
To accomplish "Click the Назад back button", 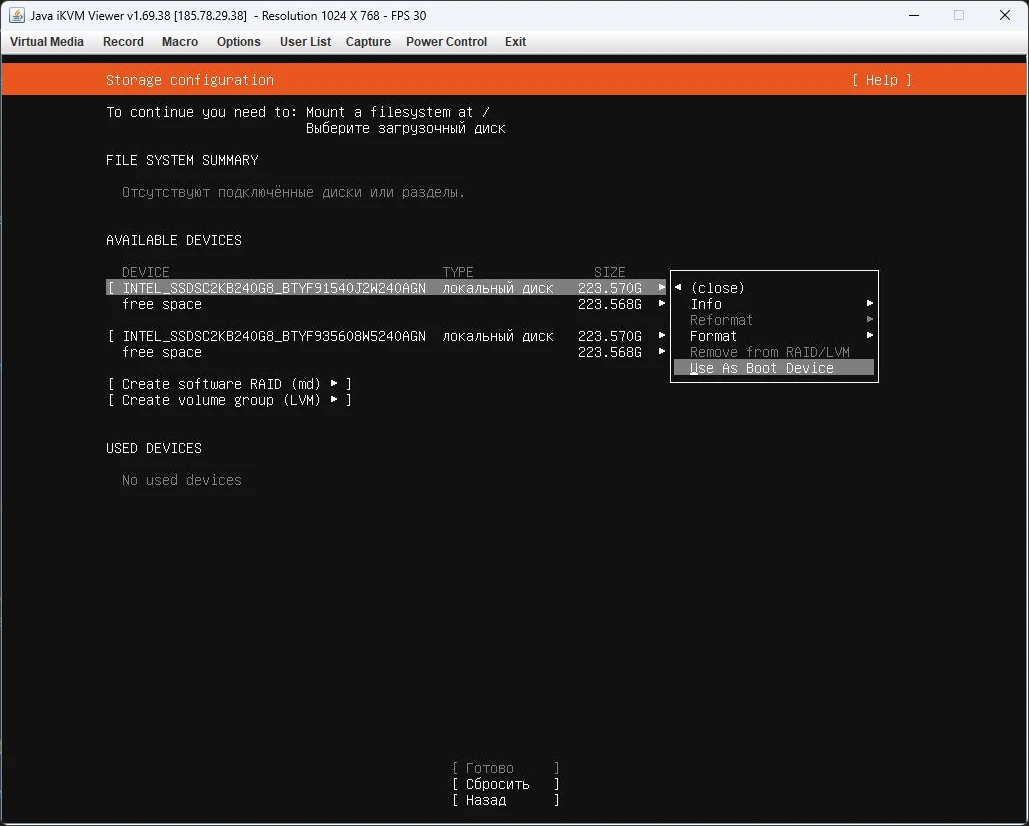I will point(505,800).
